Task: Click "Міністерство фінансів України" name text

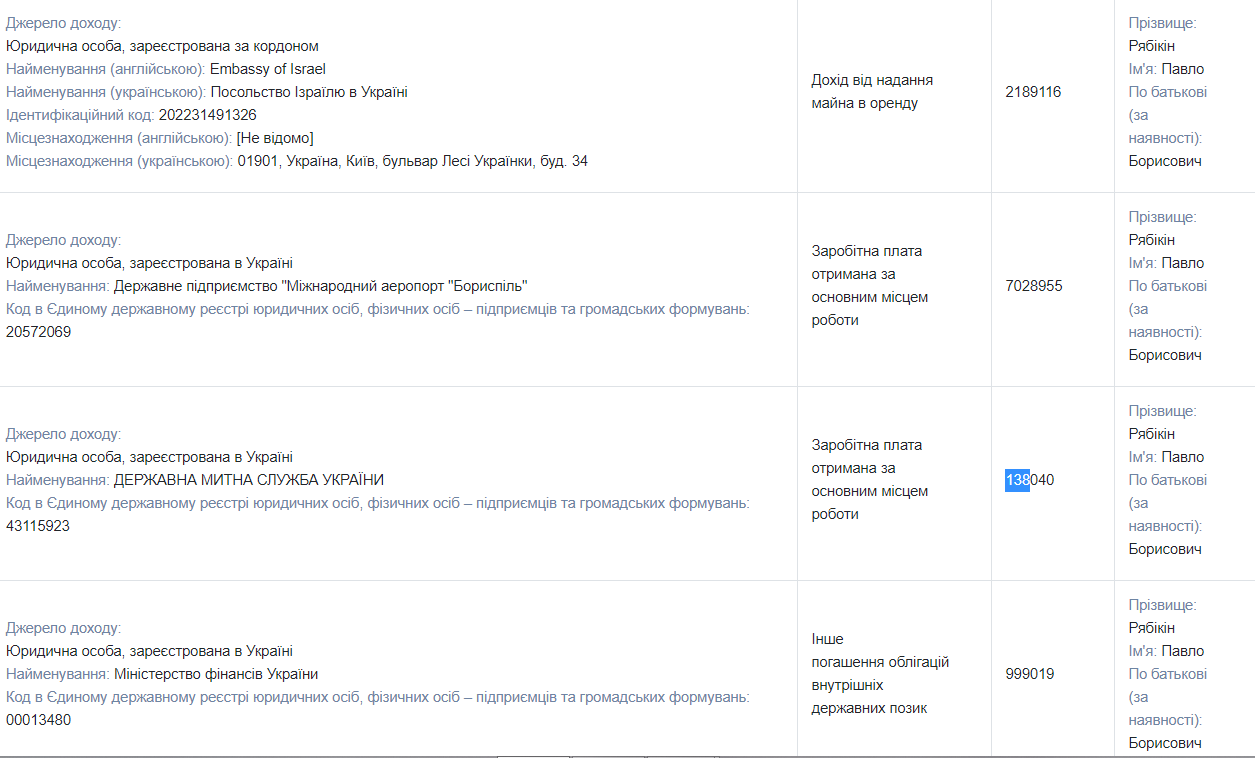Action: (216, 674)
